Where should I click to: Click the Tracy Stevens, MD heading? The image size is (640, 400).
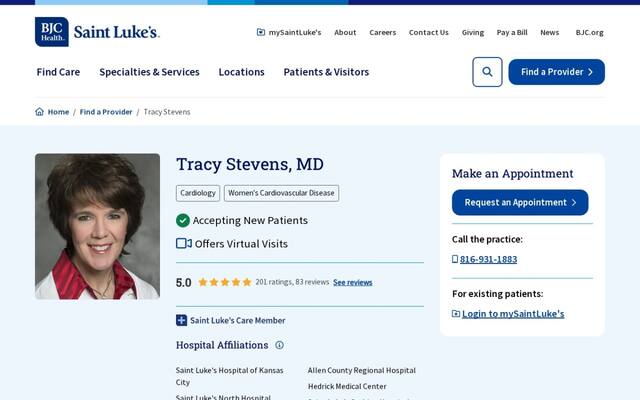[250, 164]
